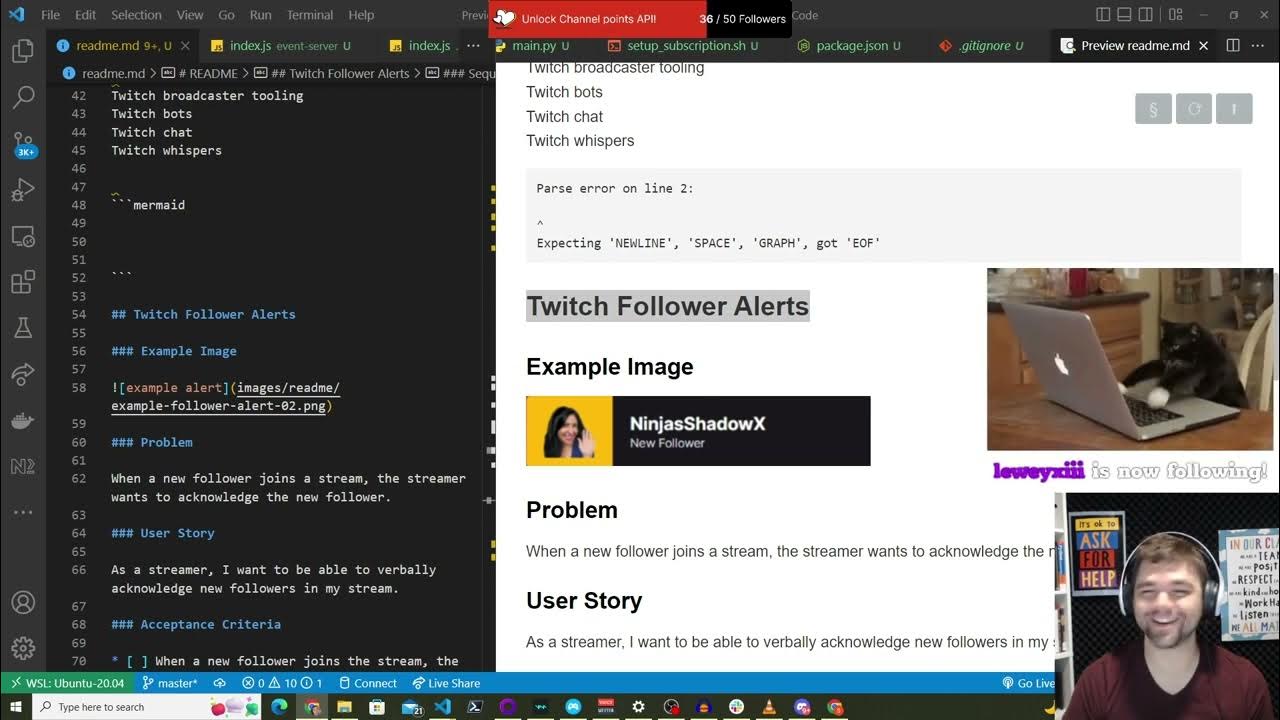Open Microsoft Edge from taskbar
Screen dimensions: 1280x720
pyautogui.click(x=279, y=707)
